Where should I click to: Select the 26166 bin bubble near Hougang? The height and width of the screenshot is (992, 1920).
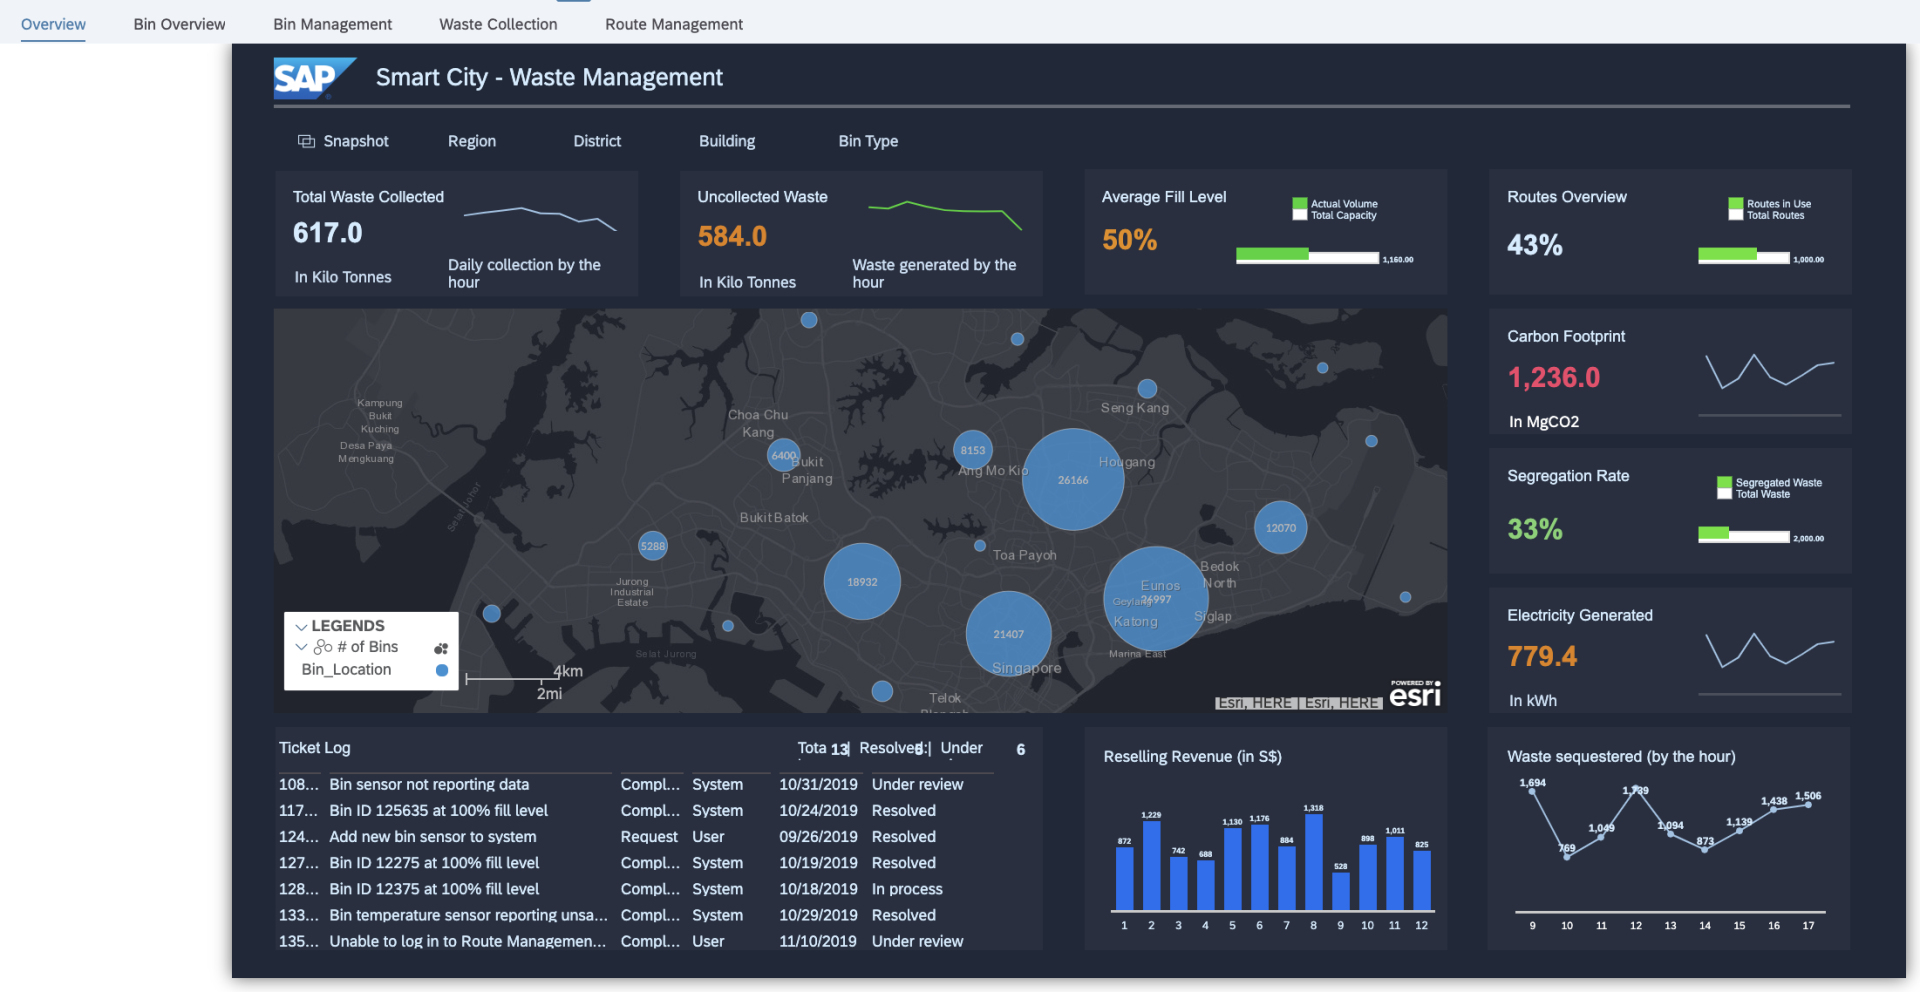tap(1073, 480)
